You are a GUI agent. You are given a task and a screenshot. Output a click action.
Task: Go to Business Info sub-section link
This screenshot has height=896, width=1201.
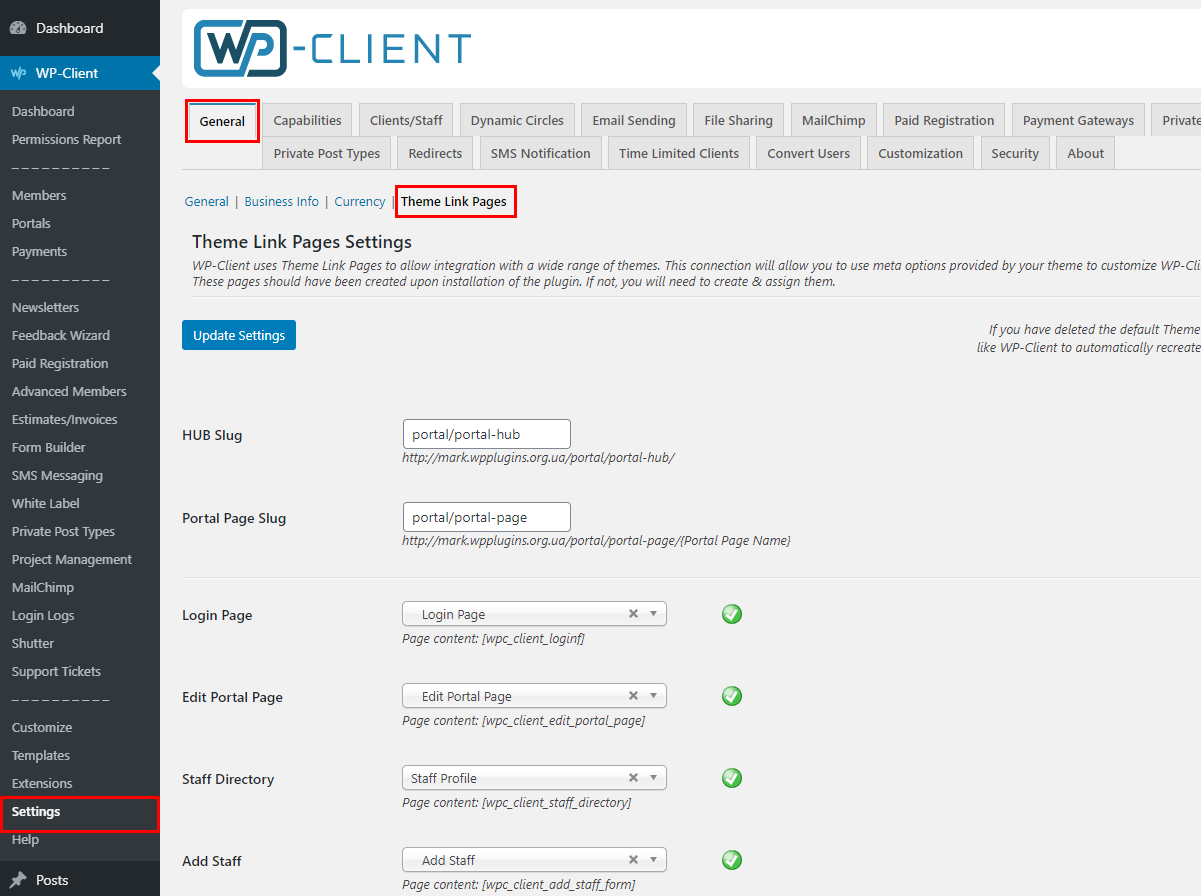282,201
